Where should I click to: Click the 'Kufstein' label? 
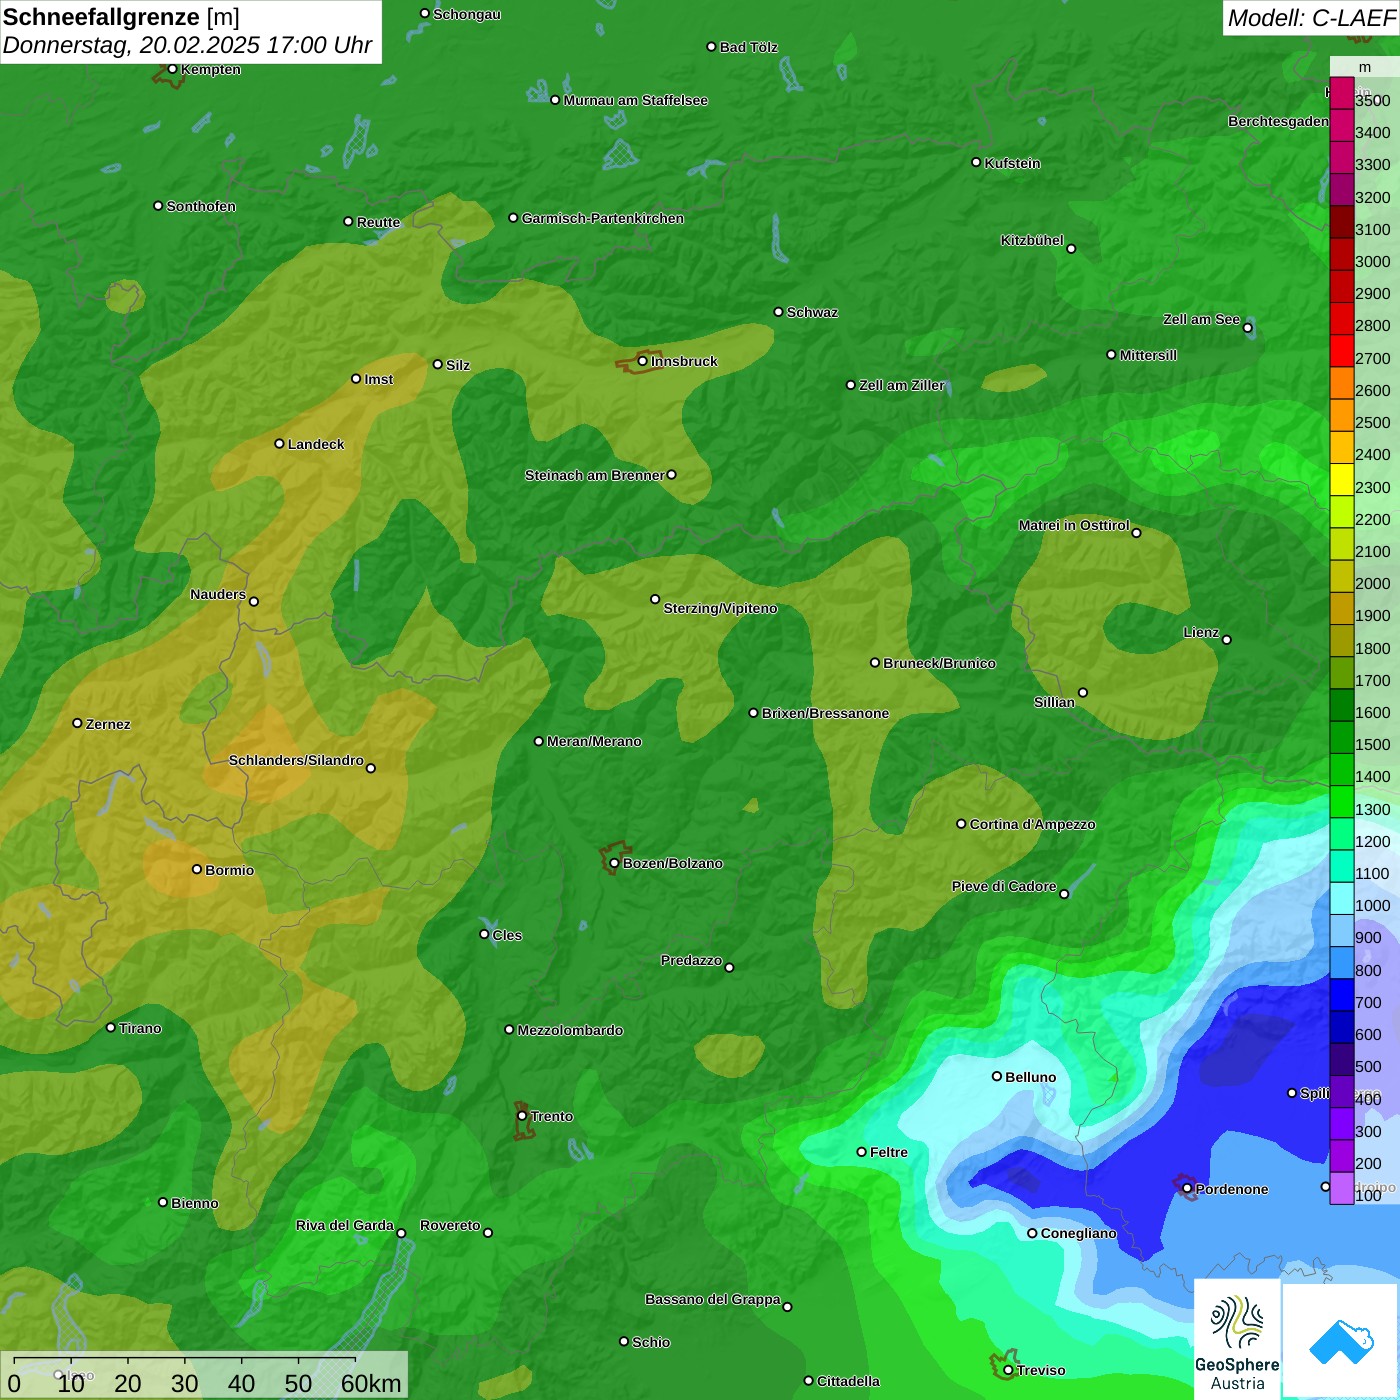point(1013,163)
